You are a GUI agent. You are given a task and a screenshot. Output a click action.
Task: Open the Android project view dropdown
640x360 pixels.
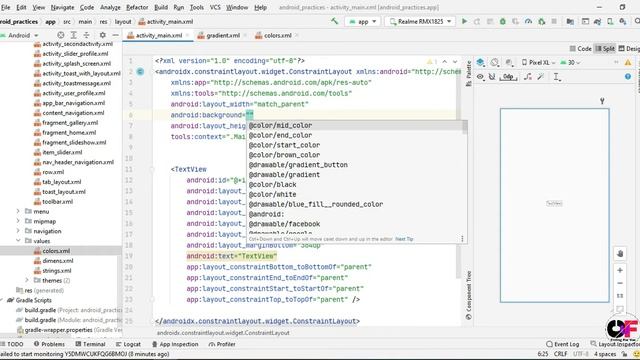[x=19, y=35]
